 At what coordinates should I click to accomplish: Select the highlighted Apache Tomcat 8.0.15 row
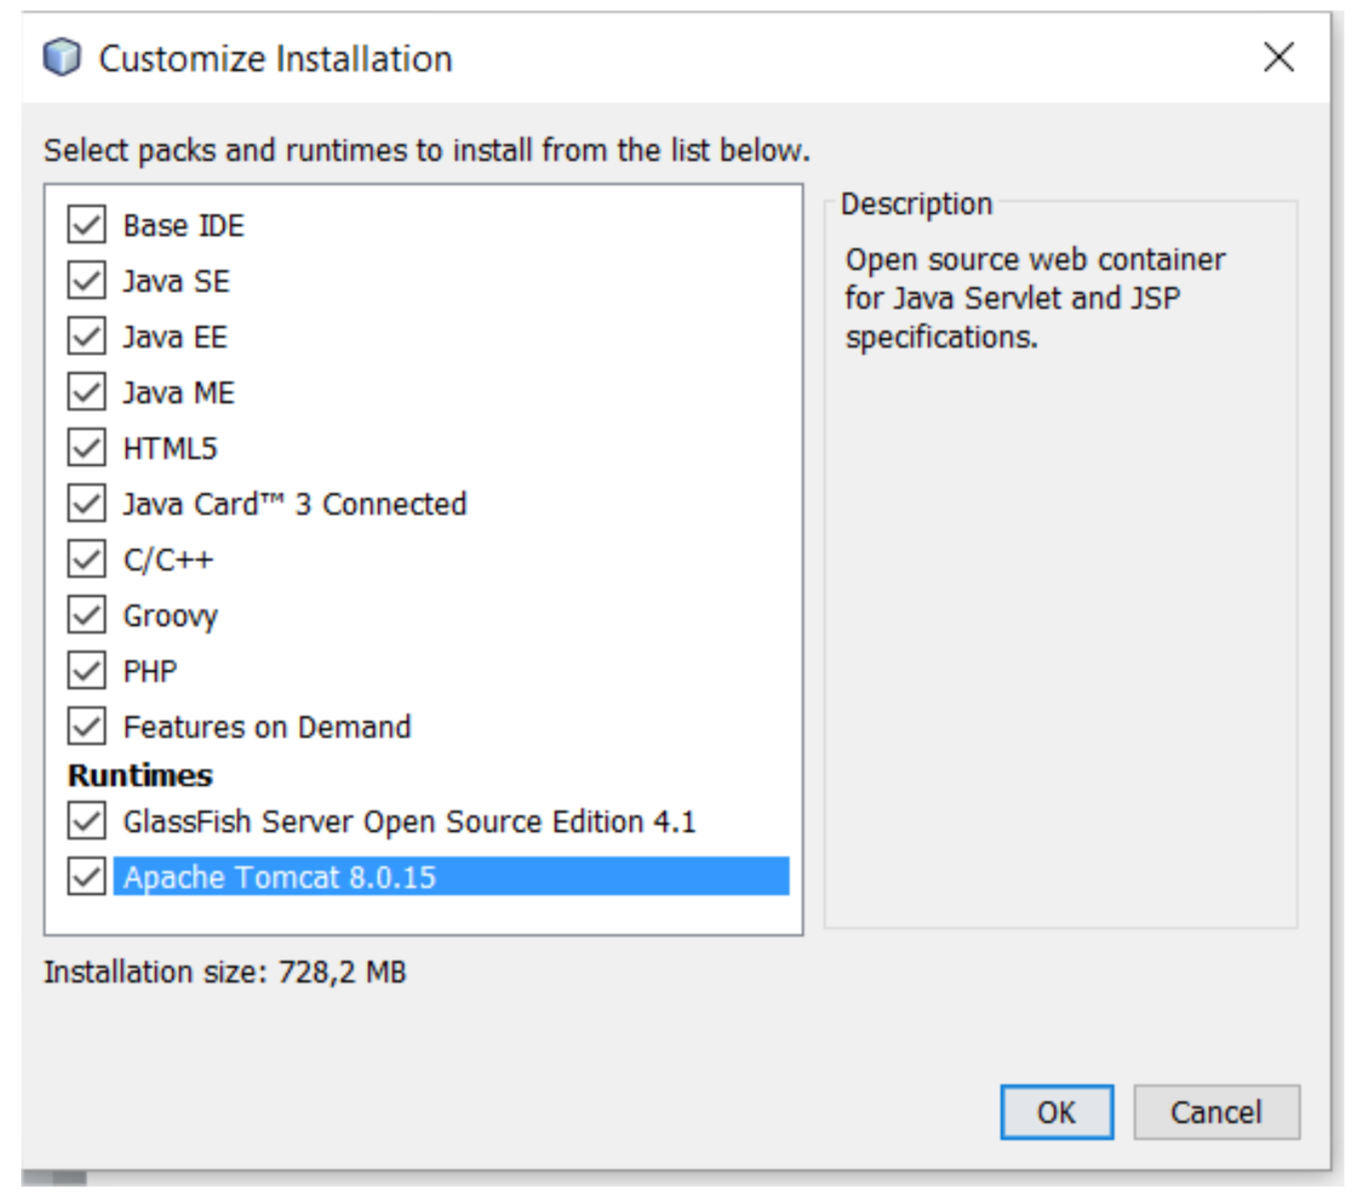(x=451, y=877)
